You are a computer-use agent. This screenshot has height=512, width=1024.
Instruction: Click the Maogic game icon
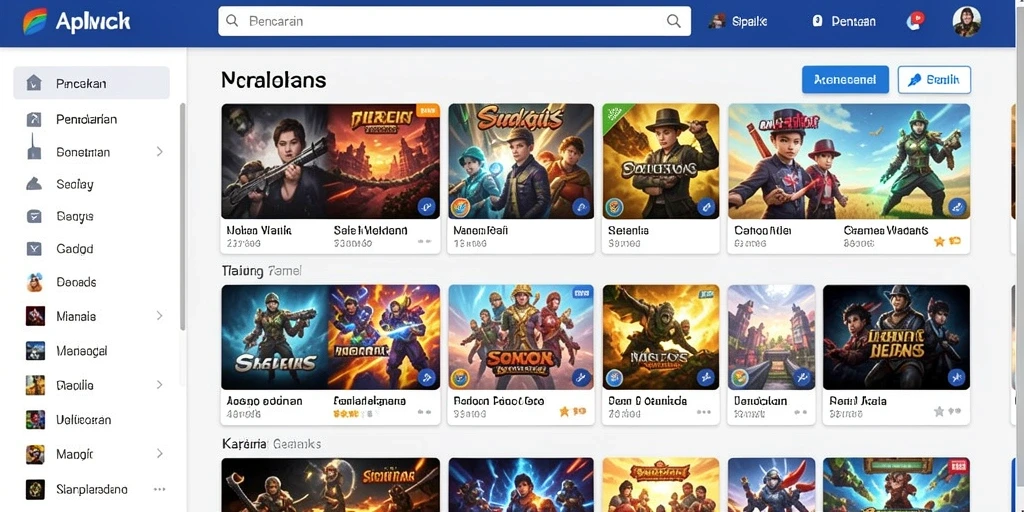click(35, 454)
